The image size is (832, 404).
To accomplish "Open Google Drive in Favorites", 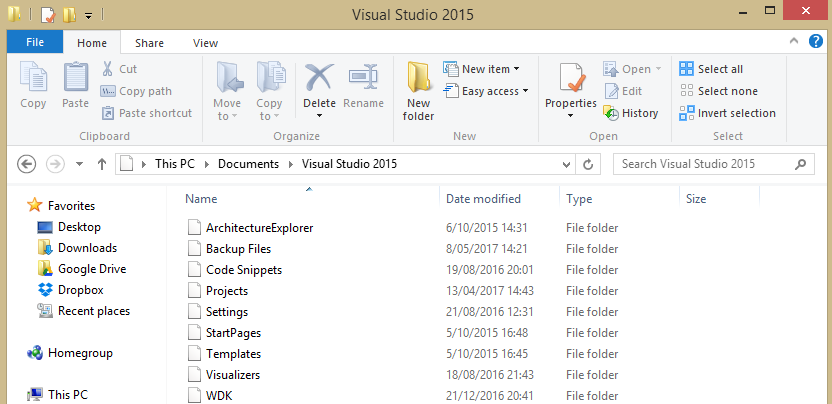I will click(82, 269).
